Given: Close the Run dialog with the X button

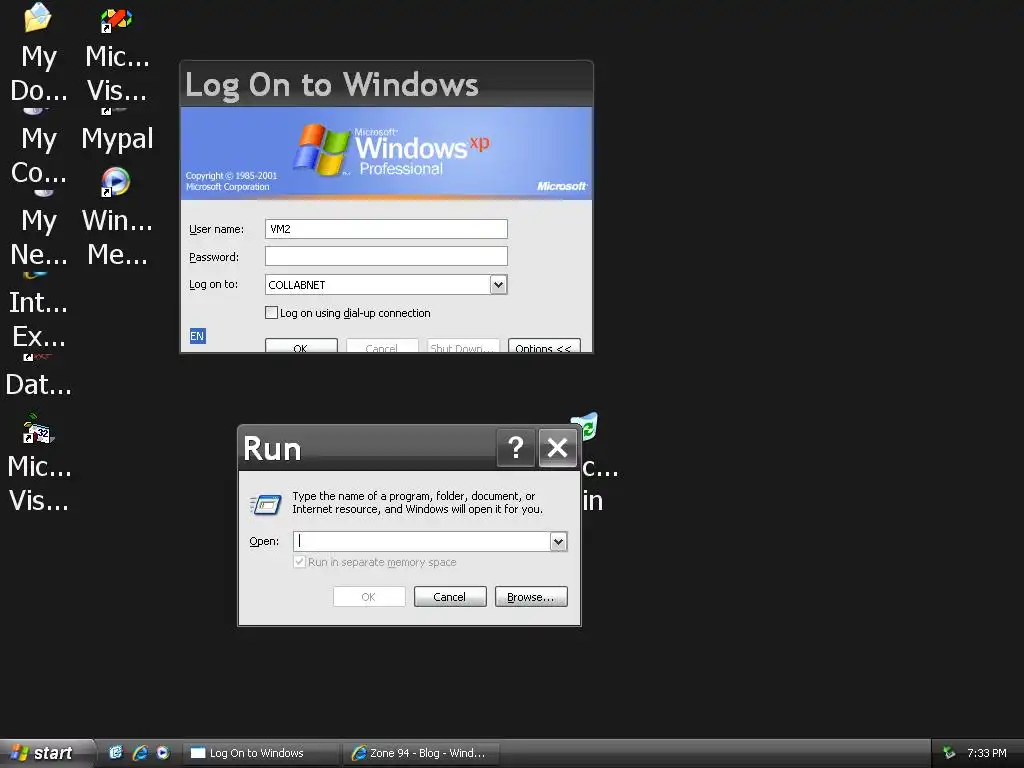Looking at the screenshot, I should 558,448.
